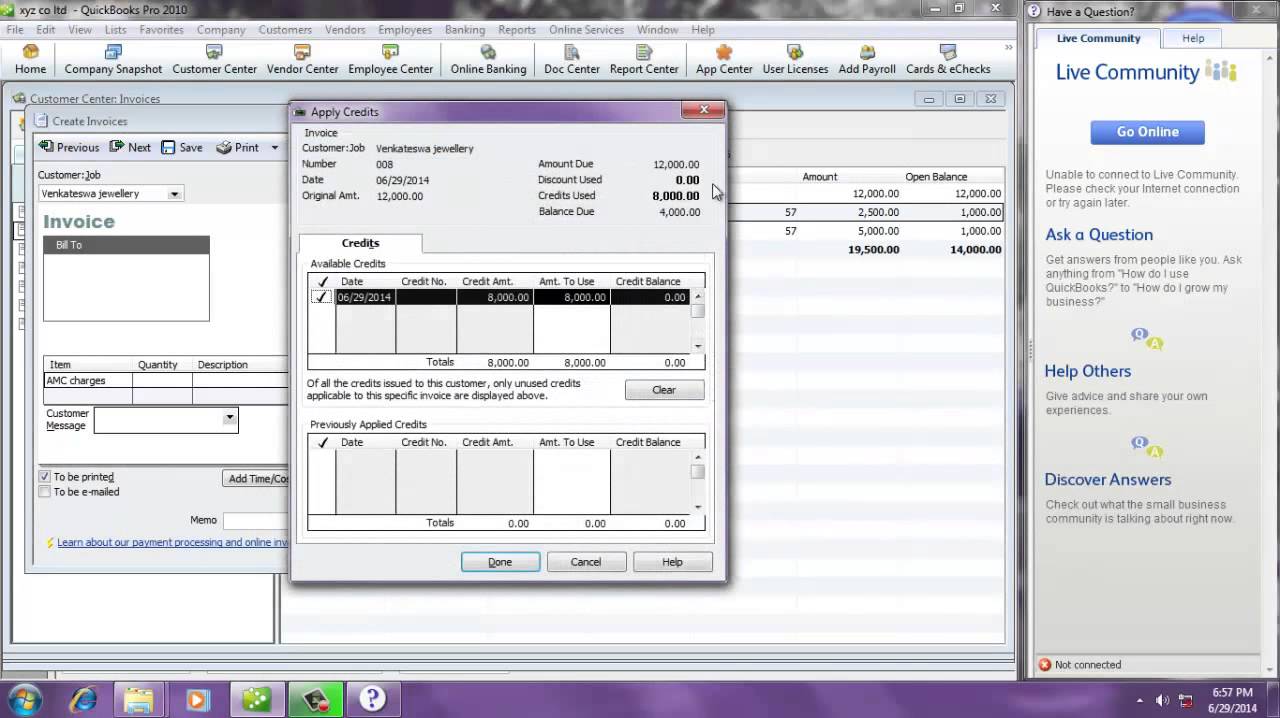Open the Online Services menu
The height and width of the screenshot is (718, 1280).
click(586, 30)
